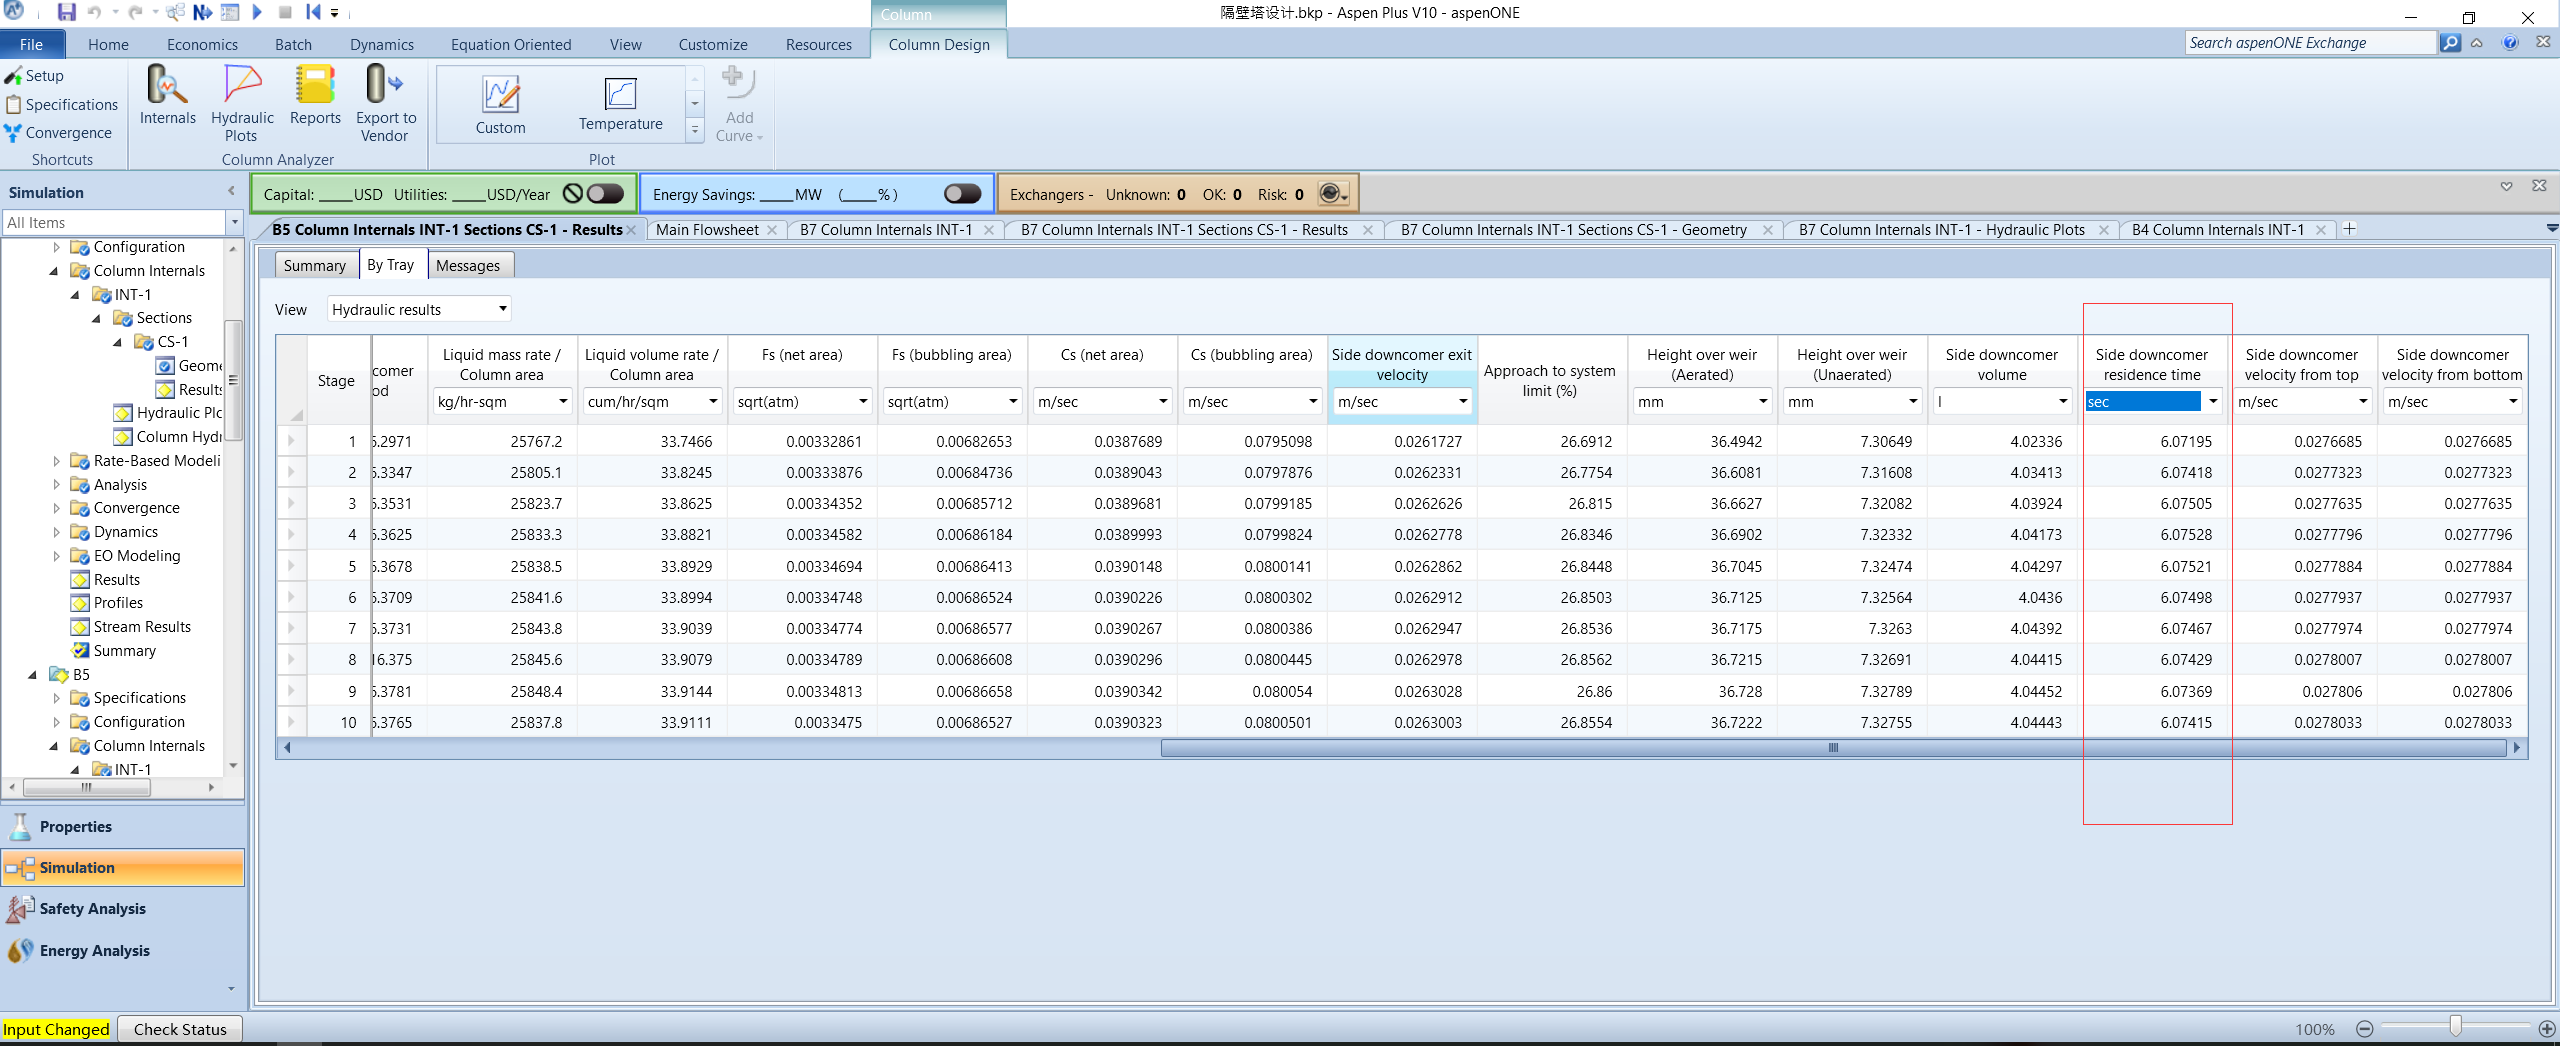Switch to the Main Flowsheet document tab
This screenshot has height=1046, width=2560.
pyautogui.click(x=707, y=230)
